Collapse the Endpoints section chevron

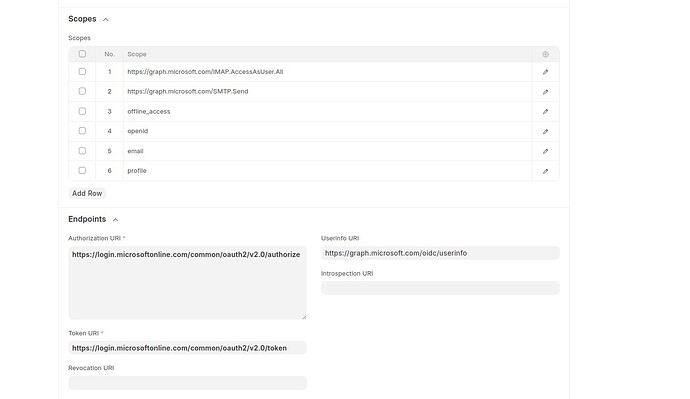pos(115,220)
